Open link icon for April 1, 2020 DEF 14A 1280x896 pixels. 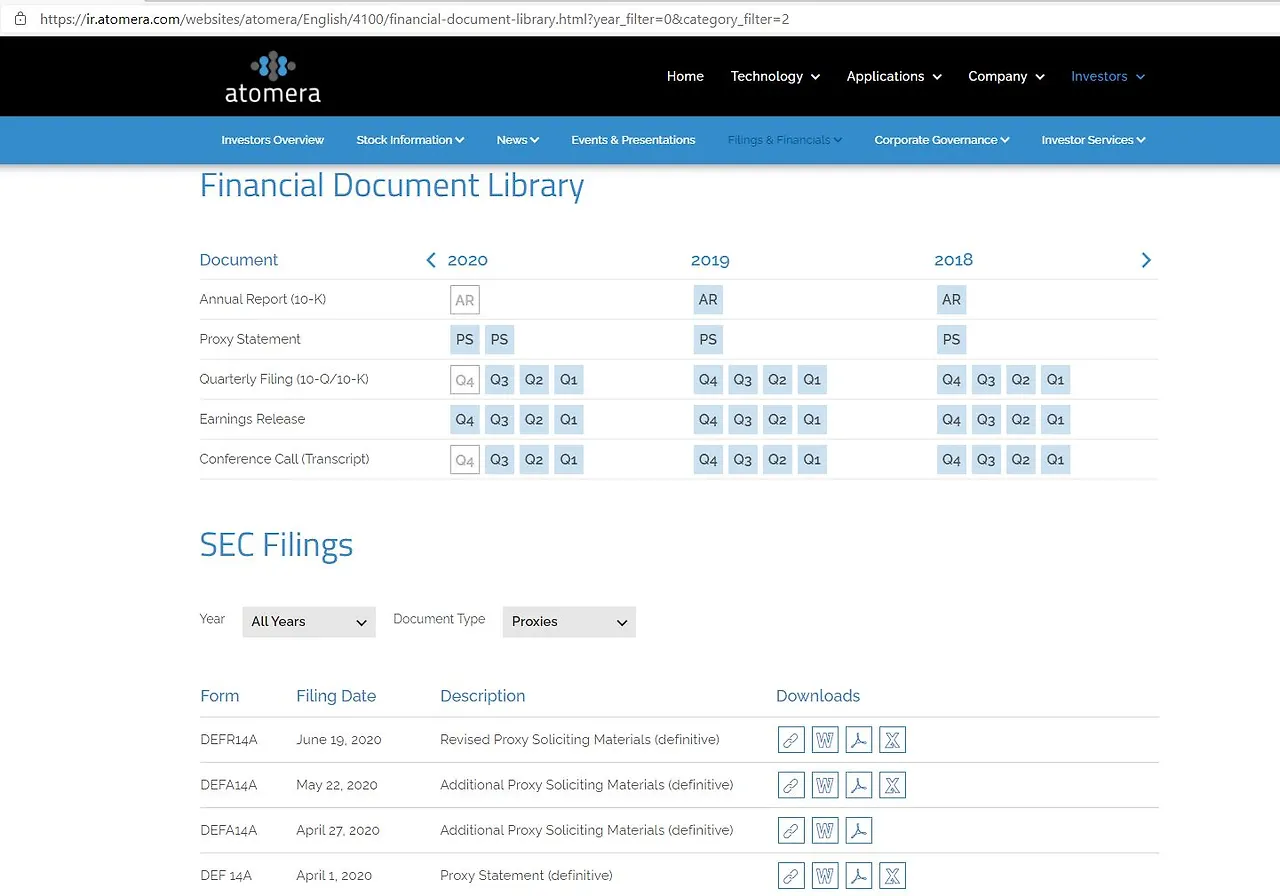point(791,876)
